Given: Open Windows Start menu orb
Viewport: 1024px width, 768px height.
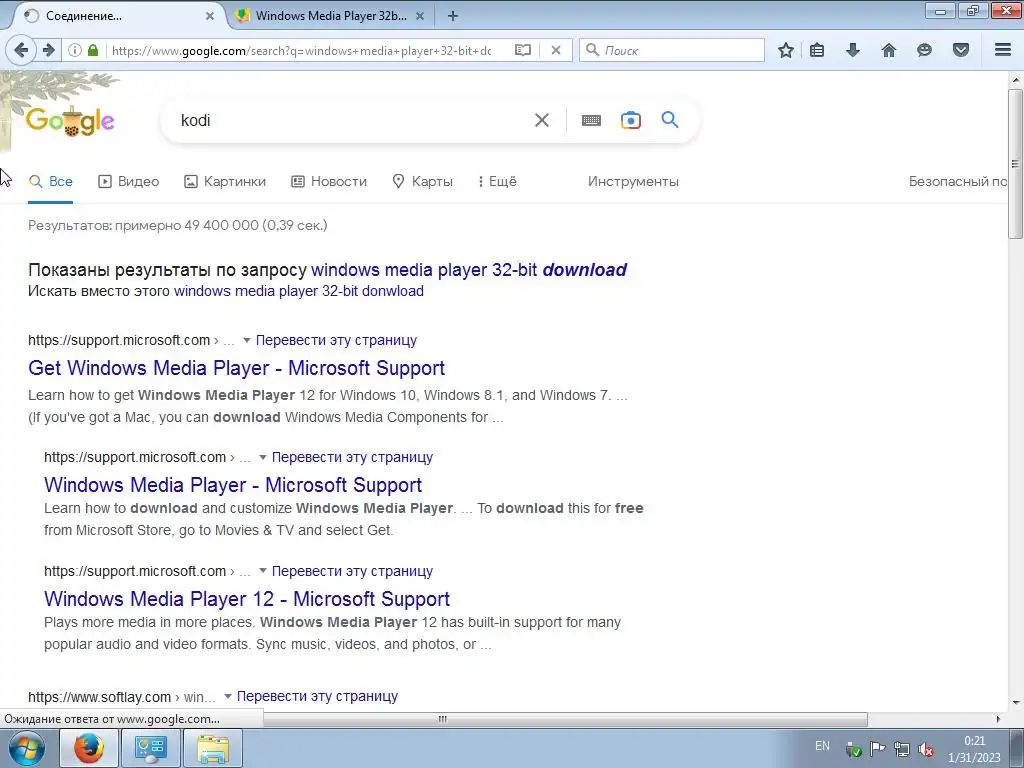Looking at the screenshot, I should click(25, 748).
